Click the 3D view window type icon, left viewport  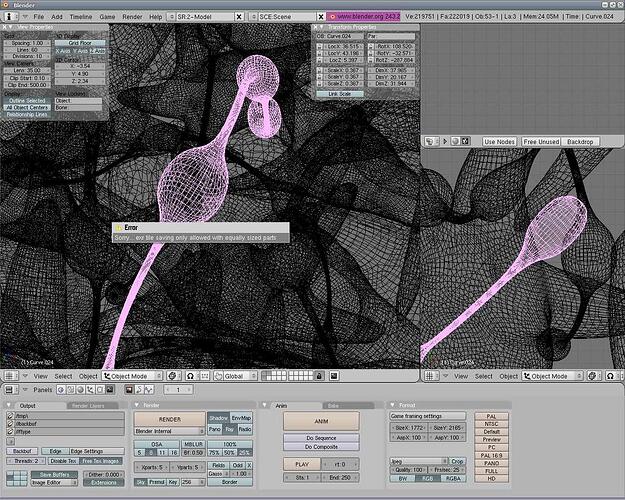[10, 376]
